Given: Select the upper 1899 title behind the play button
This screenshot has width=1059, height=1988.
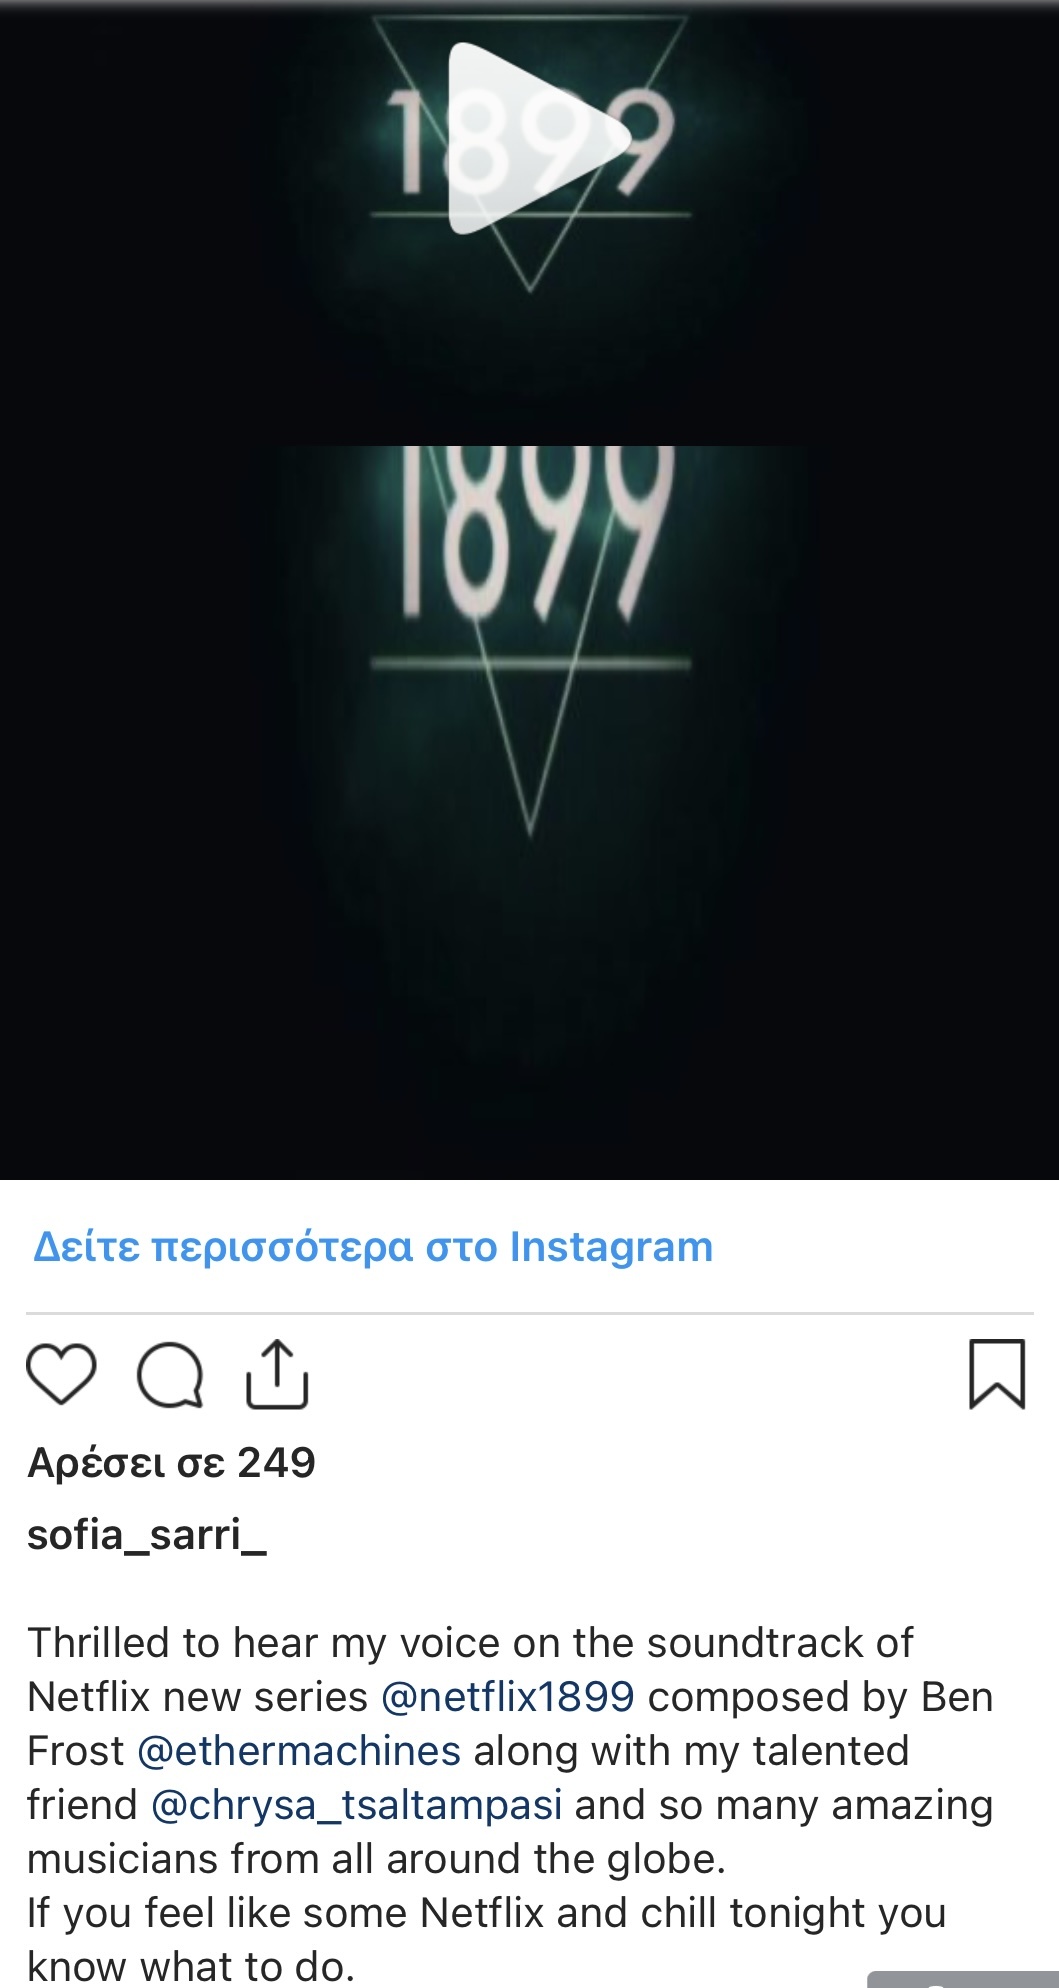Looking at the screenshot, I should click(x=530, y=142).
